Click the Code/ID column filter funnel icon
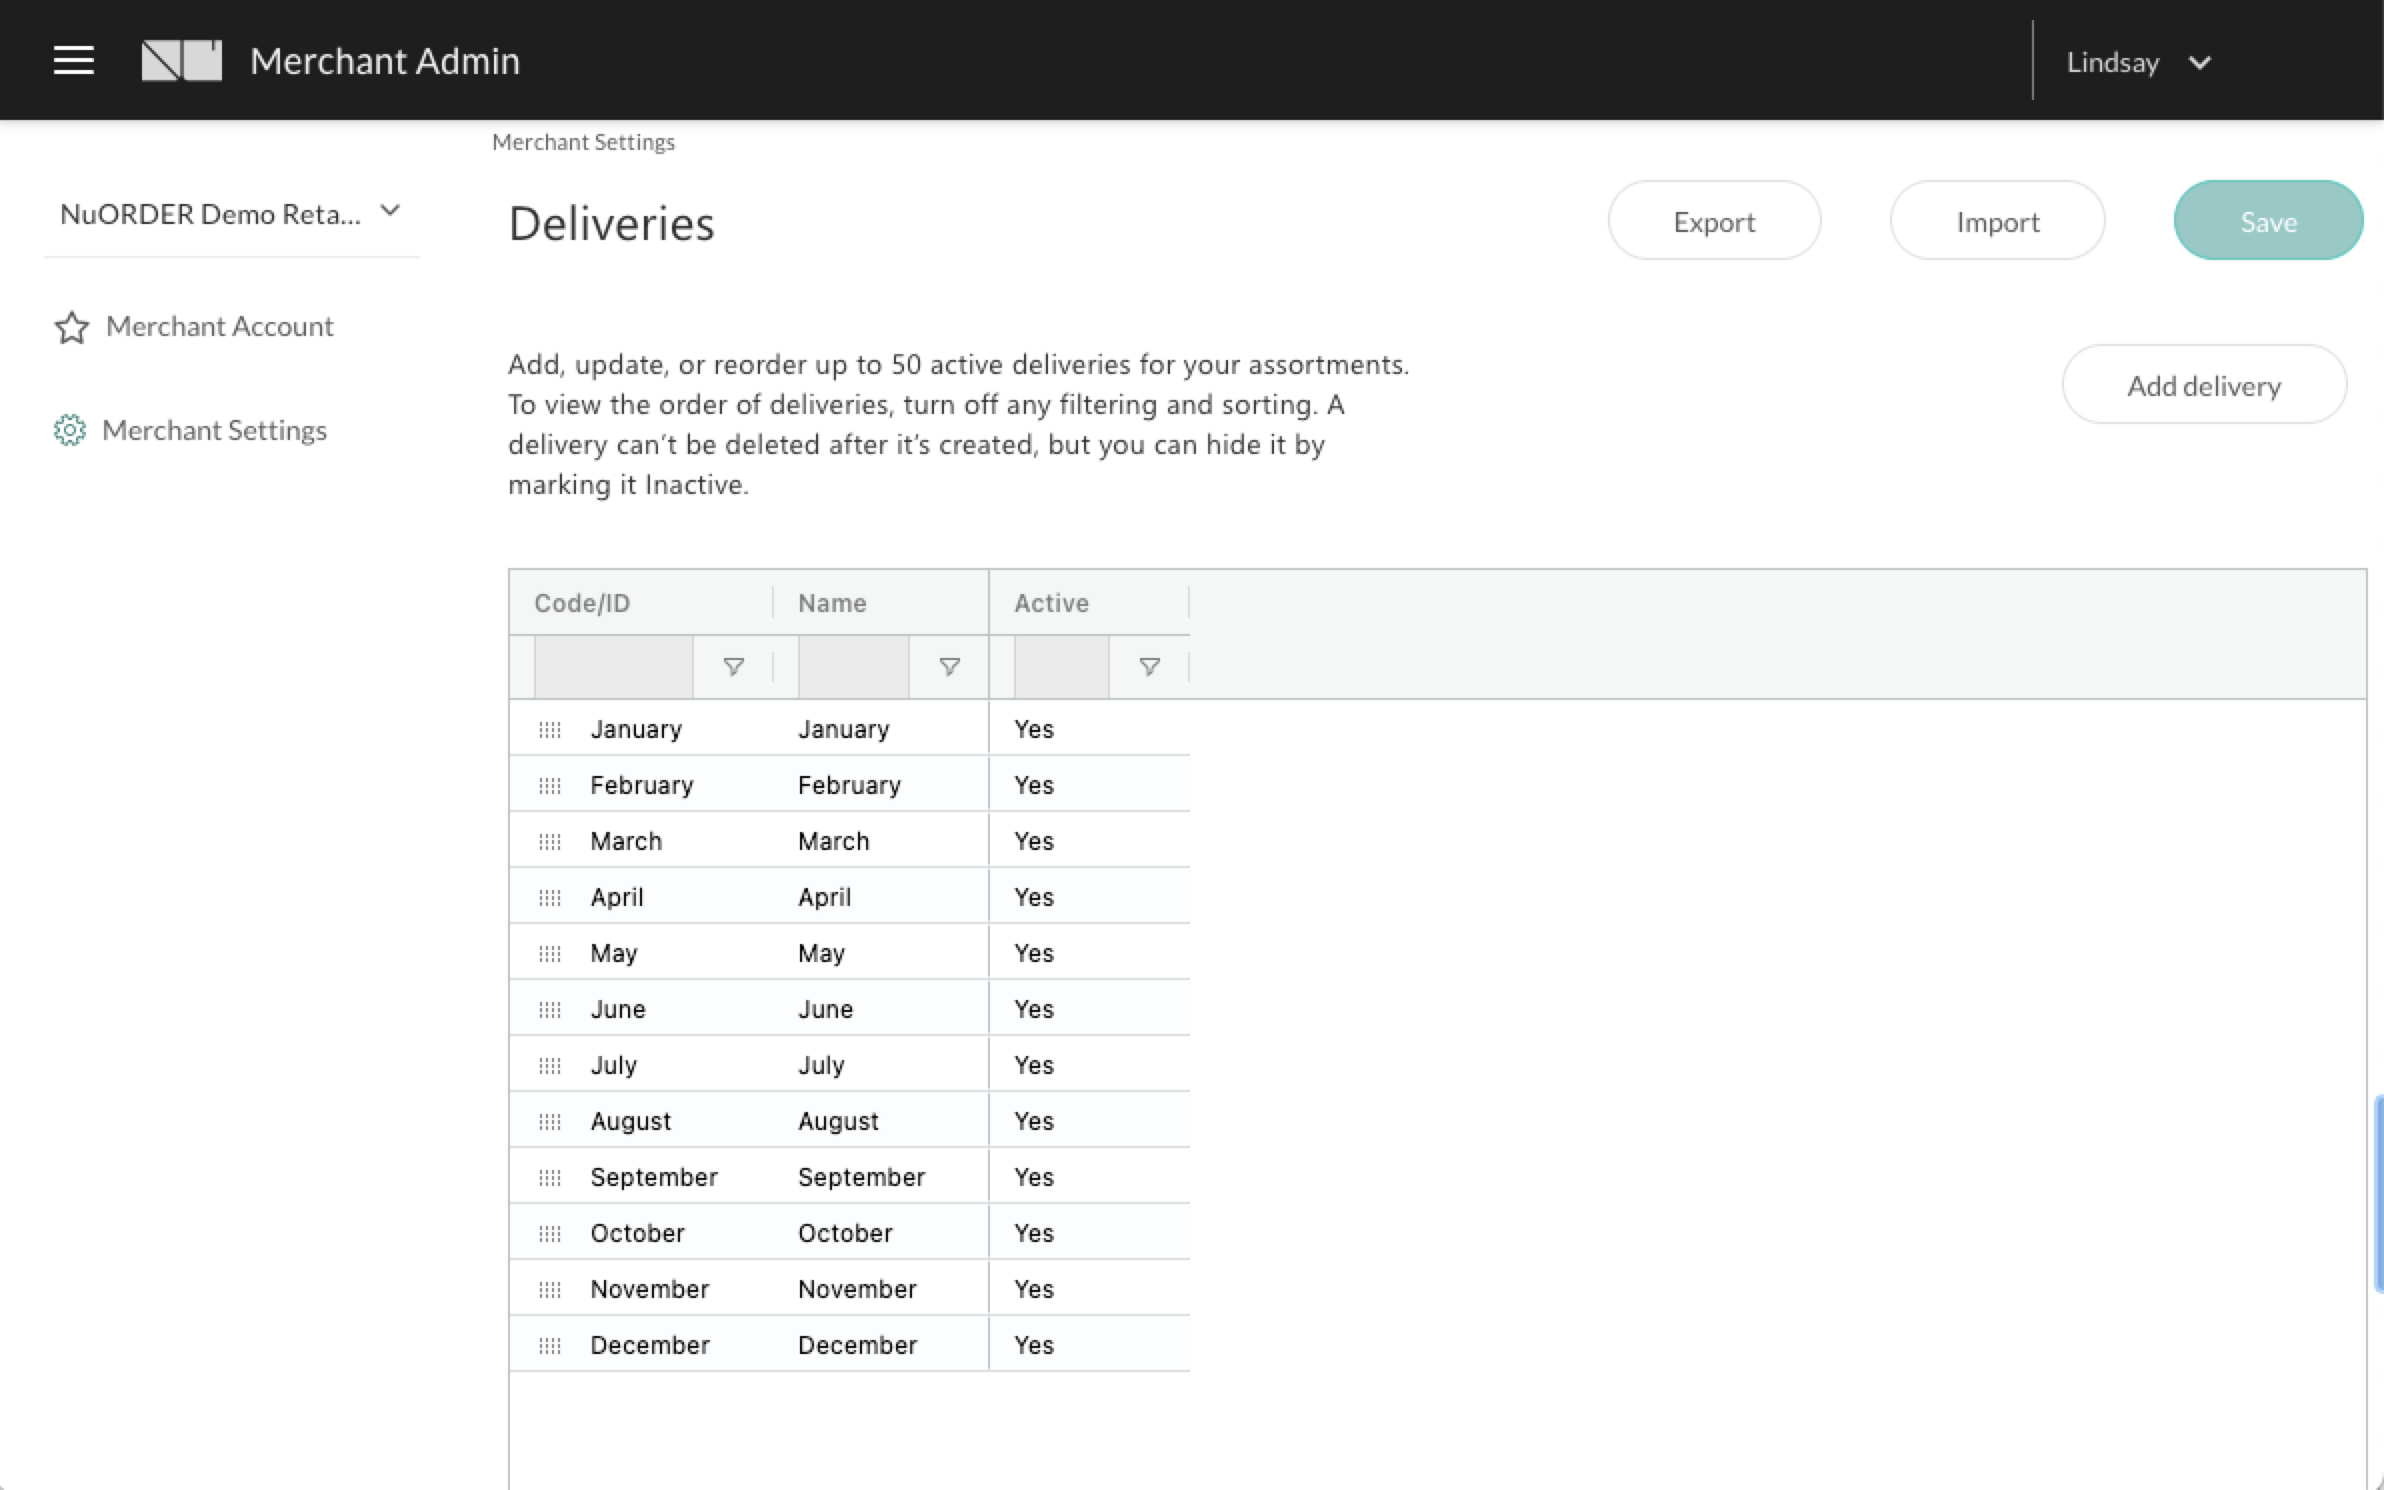Image resolution: width=2384 pixels, height=1490 pixels. click(x=733, y=666)
